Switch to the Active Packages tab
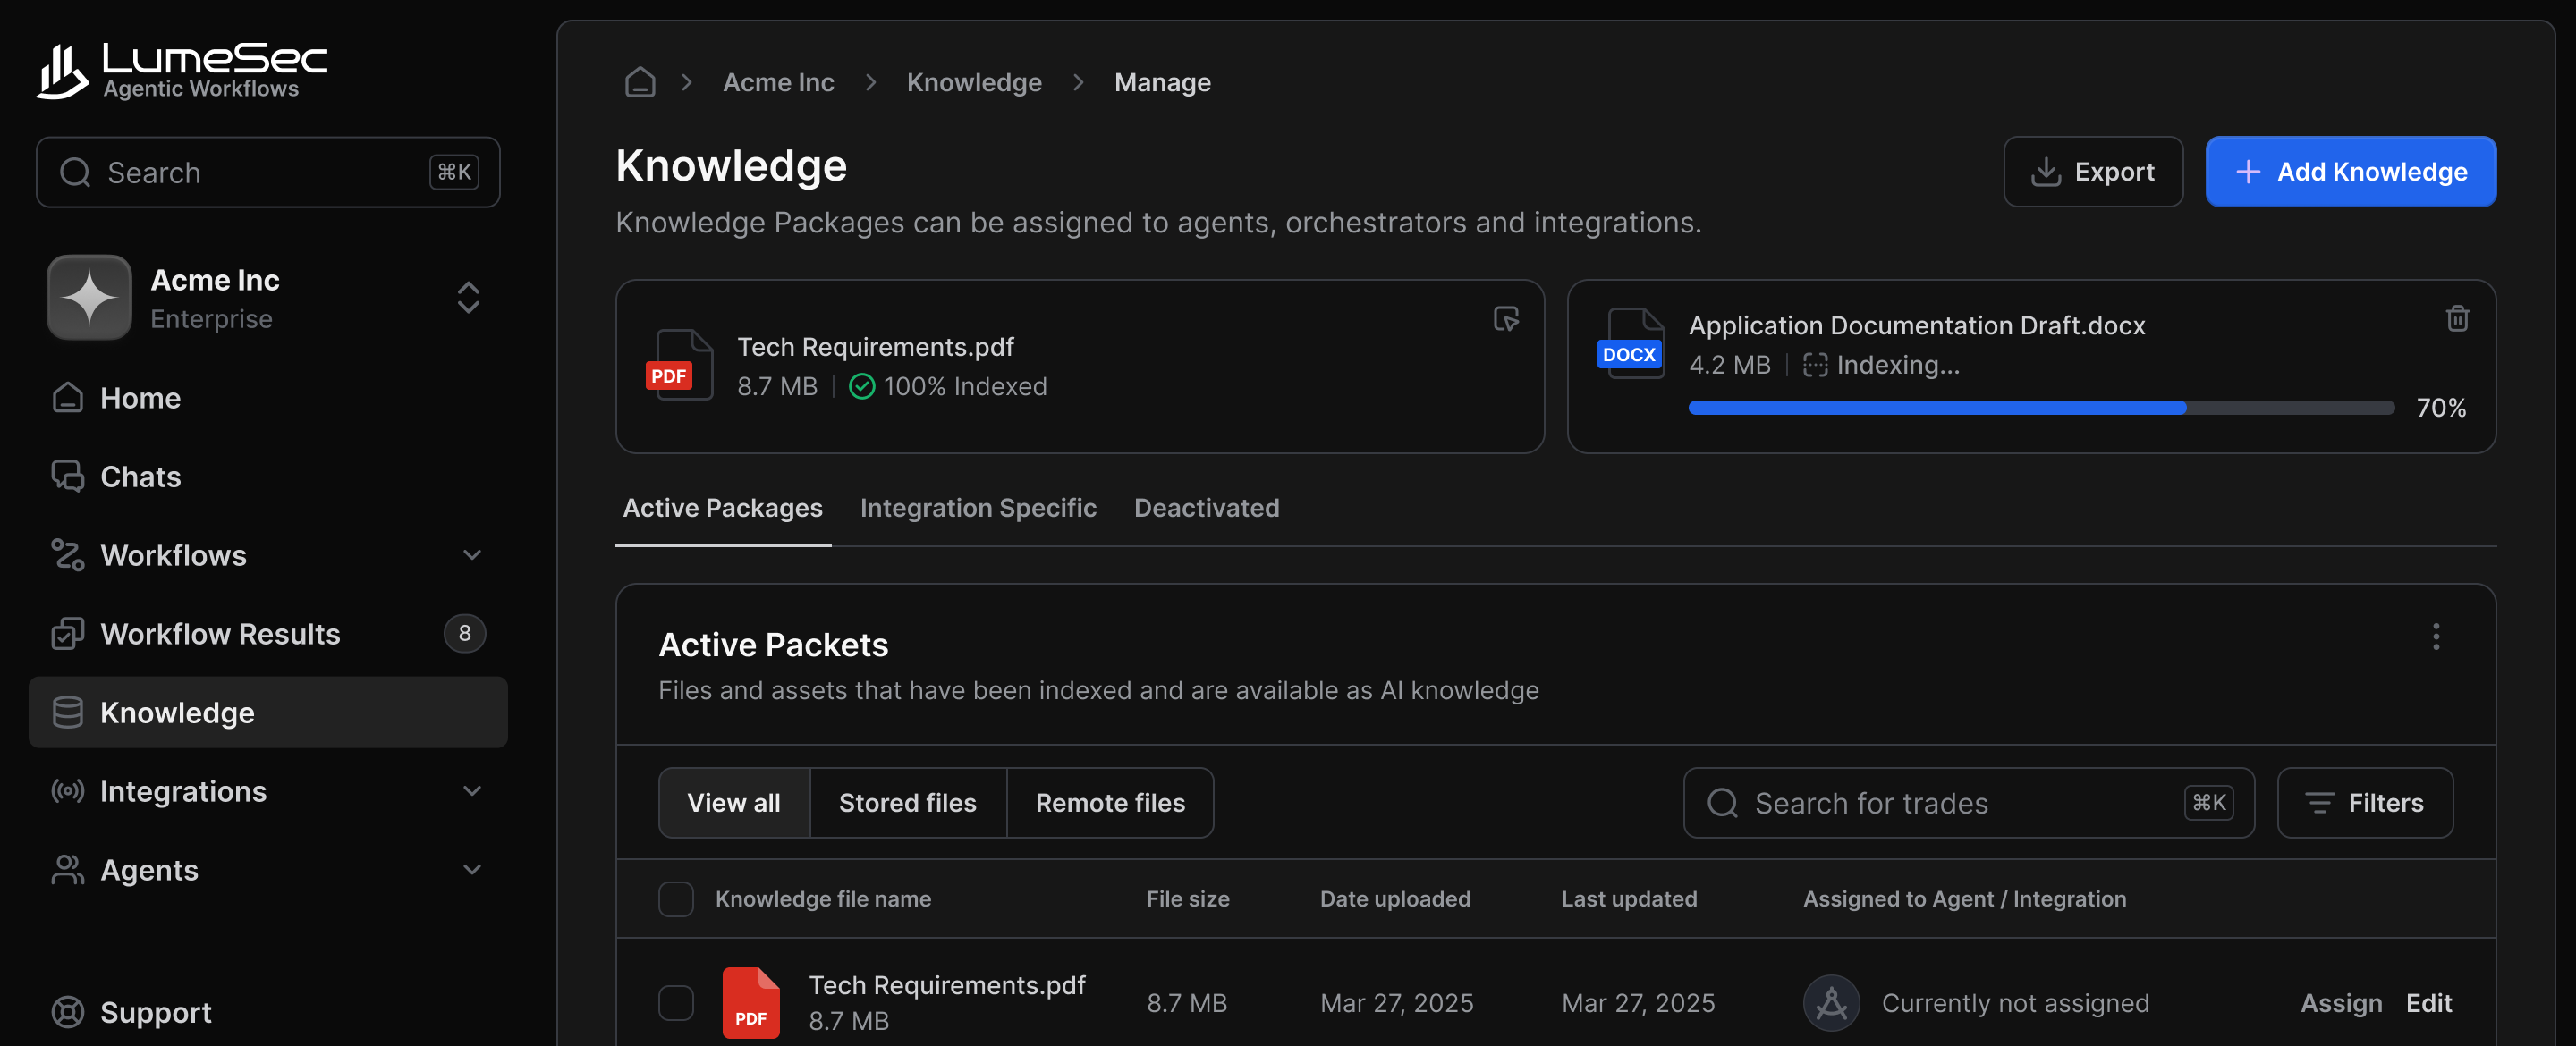This screenshot has width=2576, height=1046. pyautogui.click(x=723, y=508)
